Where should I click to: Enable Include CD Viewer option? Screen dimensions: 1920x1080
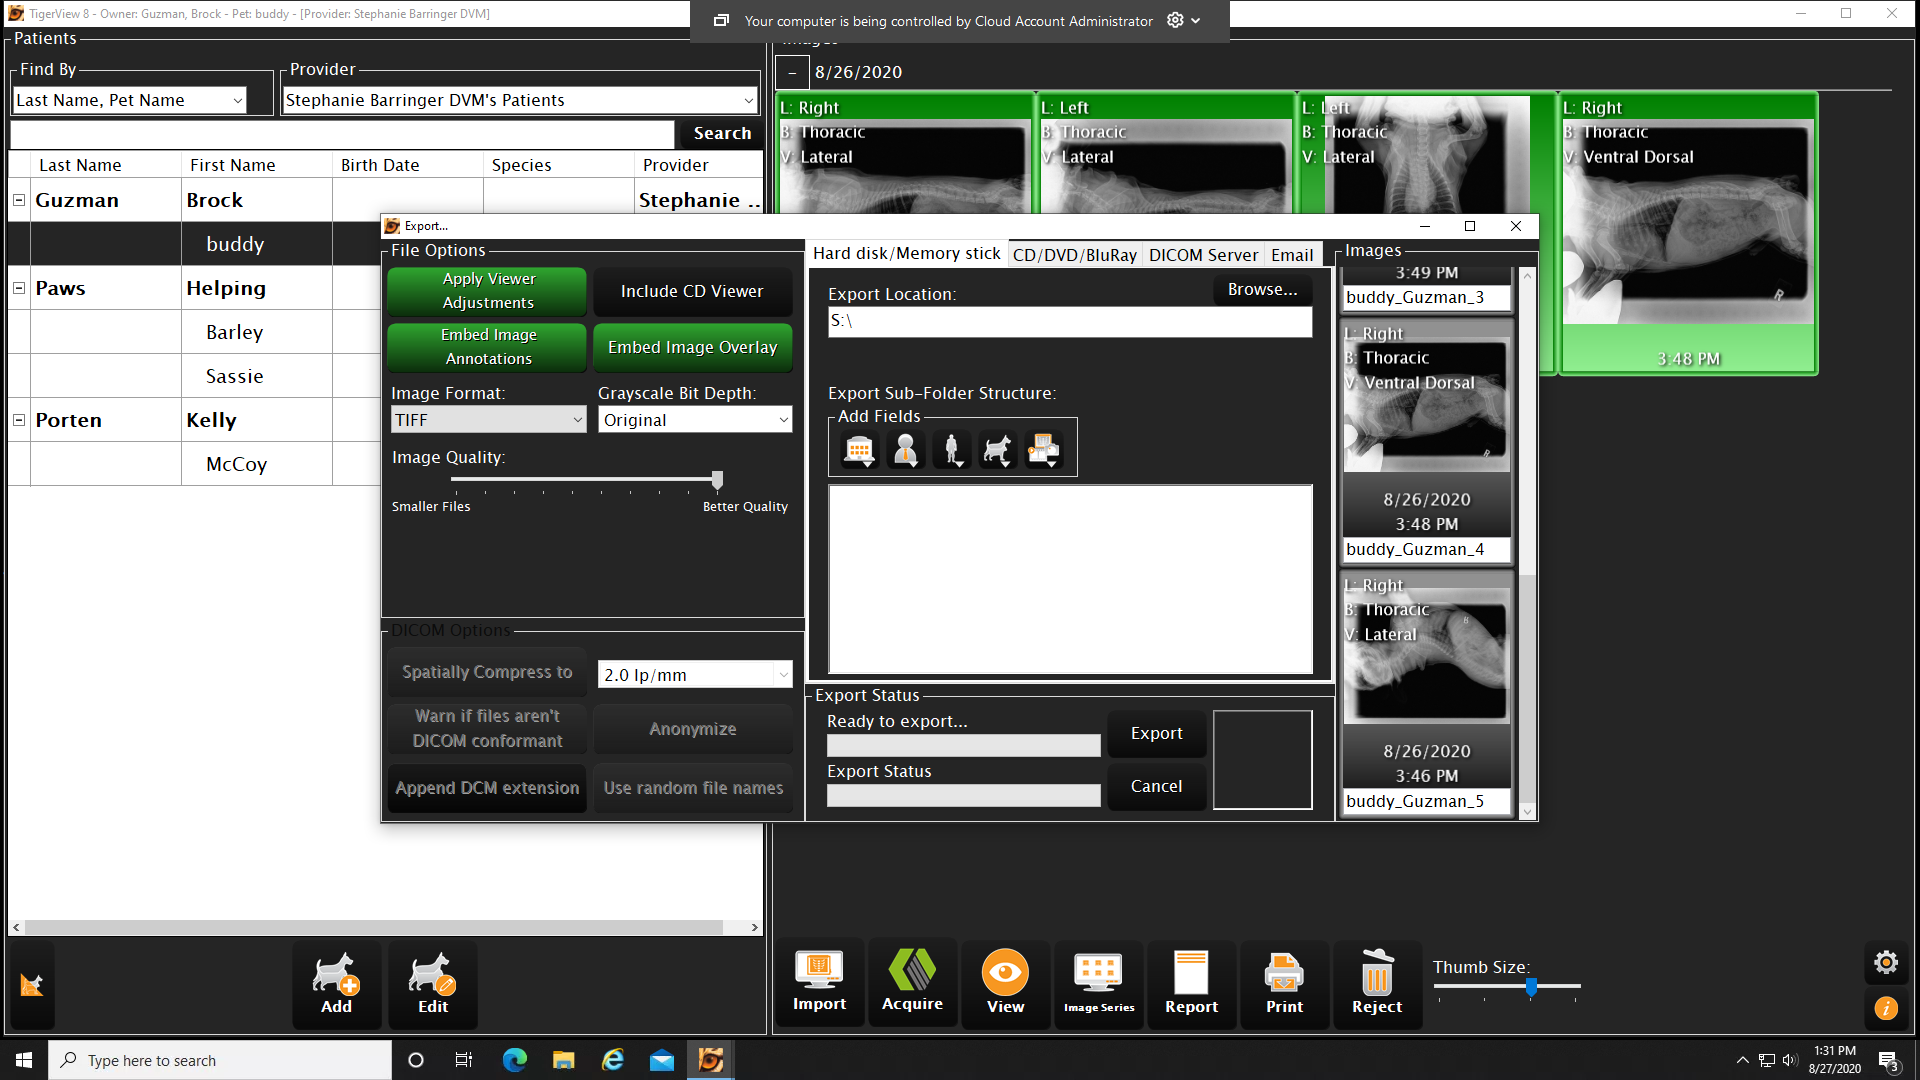pyautogui.click(x=692, y=291)
